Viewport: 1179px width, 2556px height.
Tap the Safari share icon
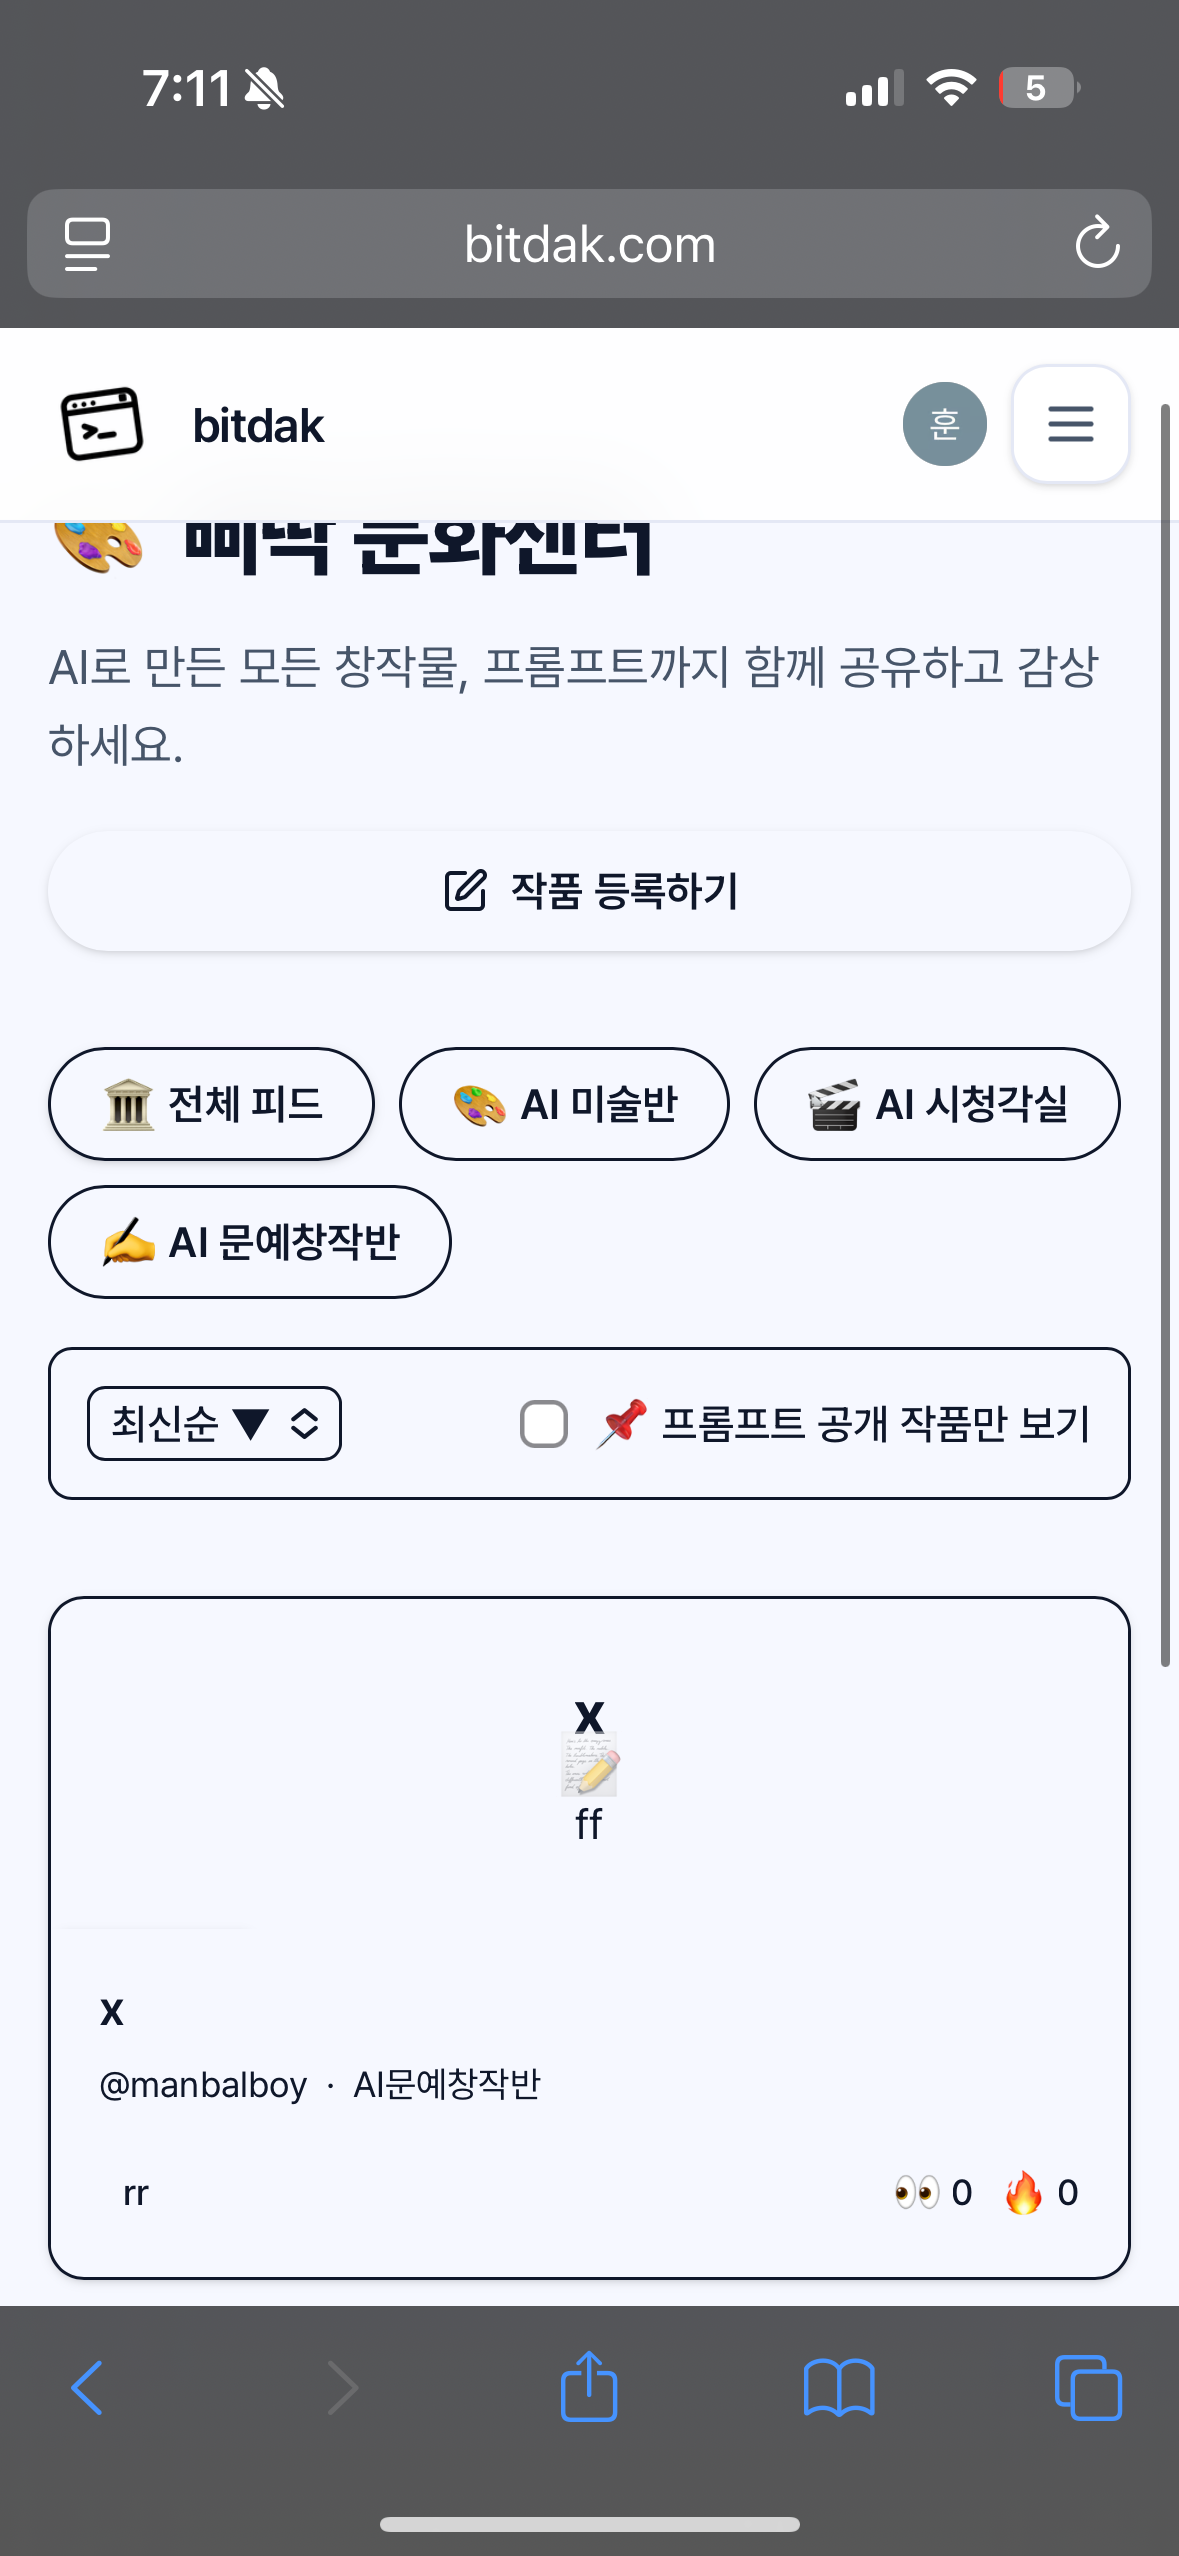(589, 2387)
